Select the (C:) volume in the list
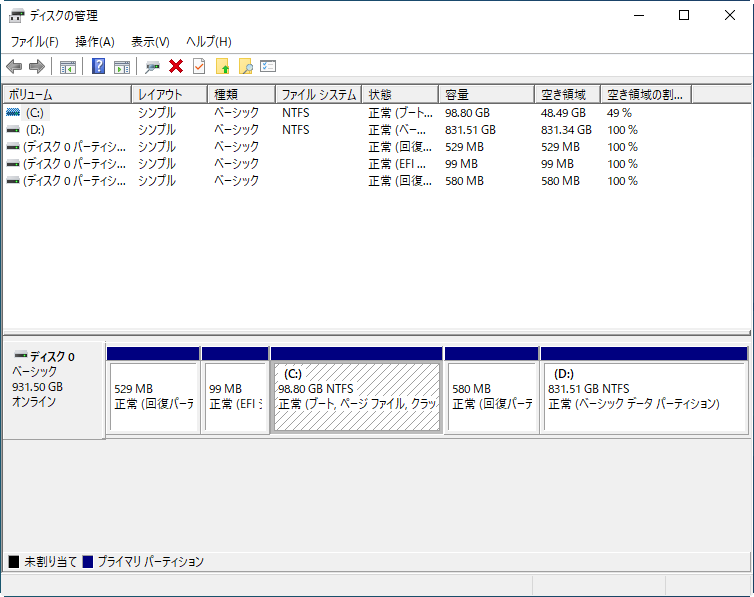The width and height of the screenshot is (754, 597). pyautogui.click(x=35, y=113)
